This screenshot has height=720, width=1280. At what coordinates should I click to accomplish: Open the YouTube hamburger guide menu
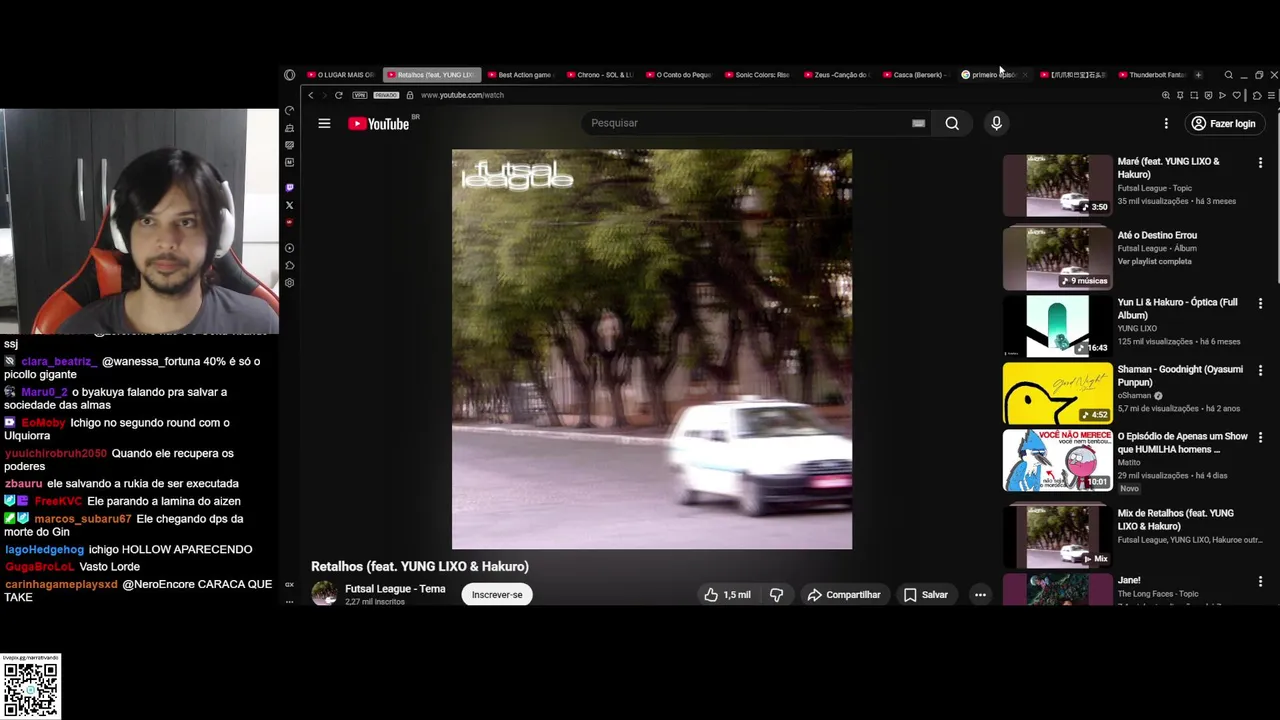pos(324,123)
